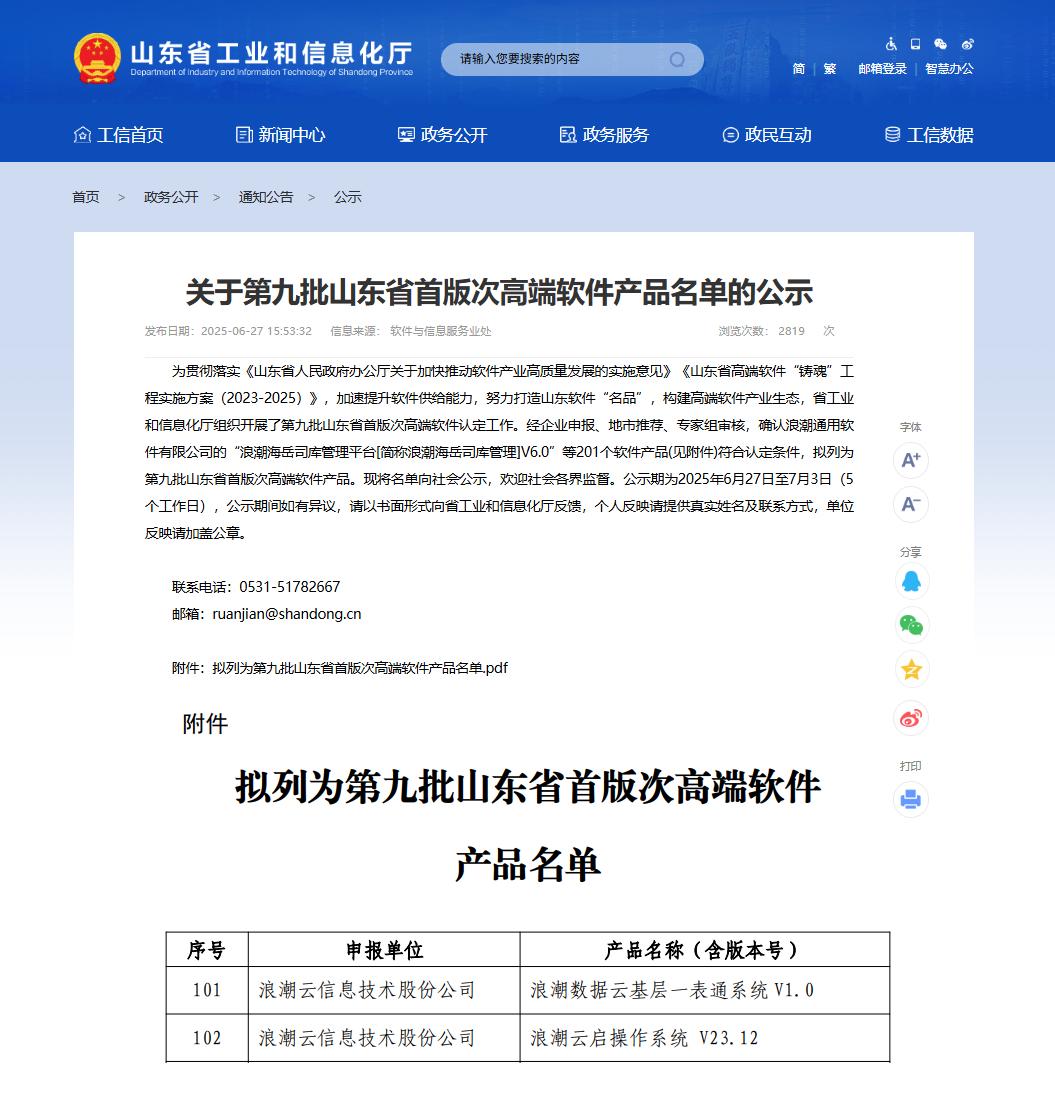The width and height of the screenshot is (1055, 1118).
Task: Open the 新闻中心 navigation item
Action: [x=280, y=135]
